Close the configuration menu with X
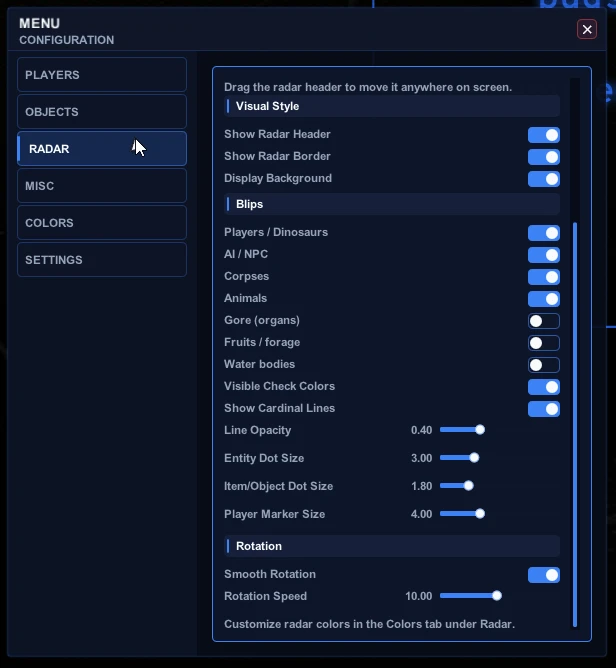This screenshot has height=668, width=616. tap(587, 29)
